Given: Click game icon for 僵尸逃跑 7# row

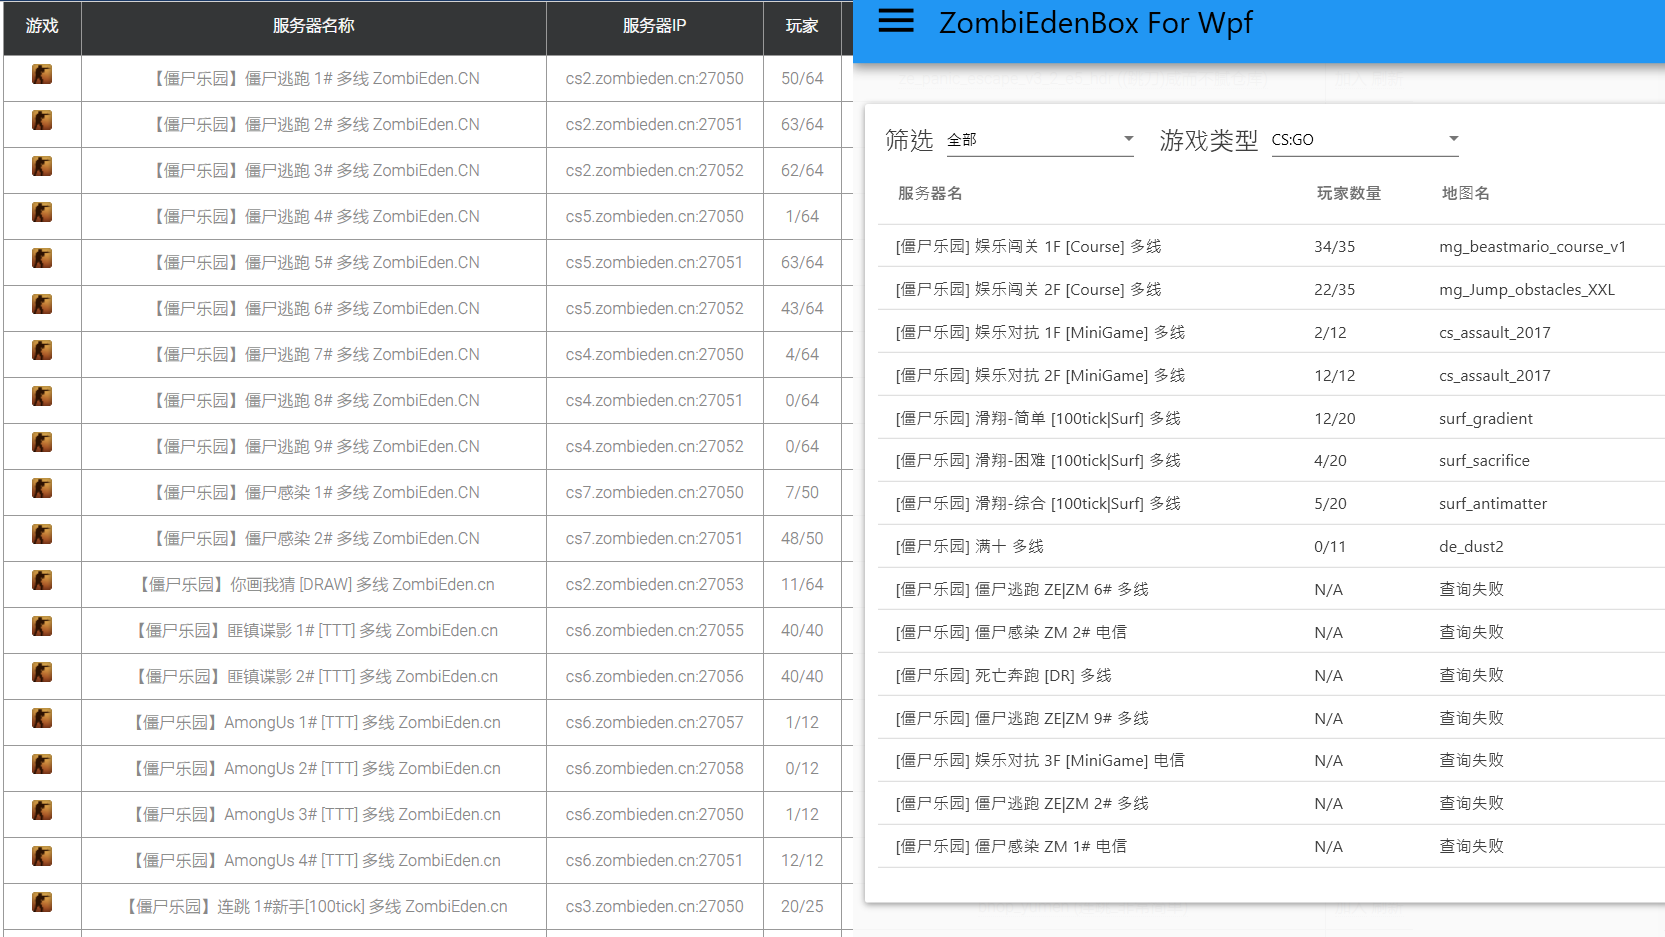Looking at the screenshot, I should [x=42, y=350].
